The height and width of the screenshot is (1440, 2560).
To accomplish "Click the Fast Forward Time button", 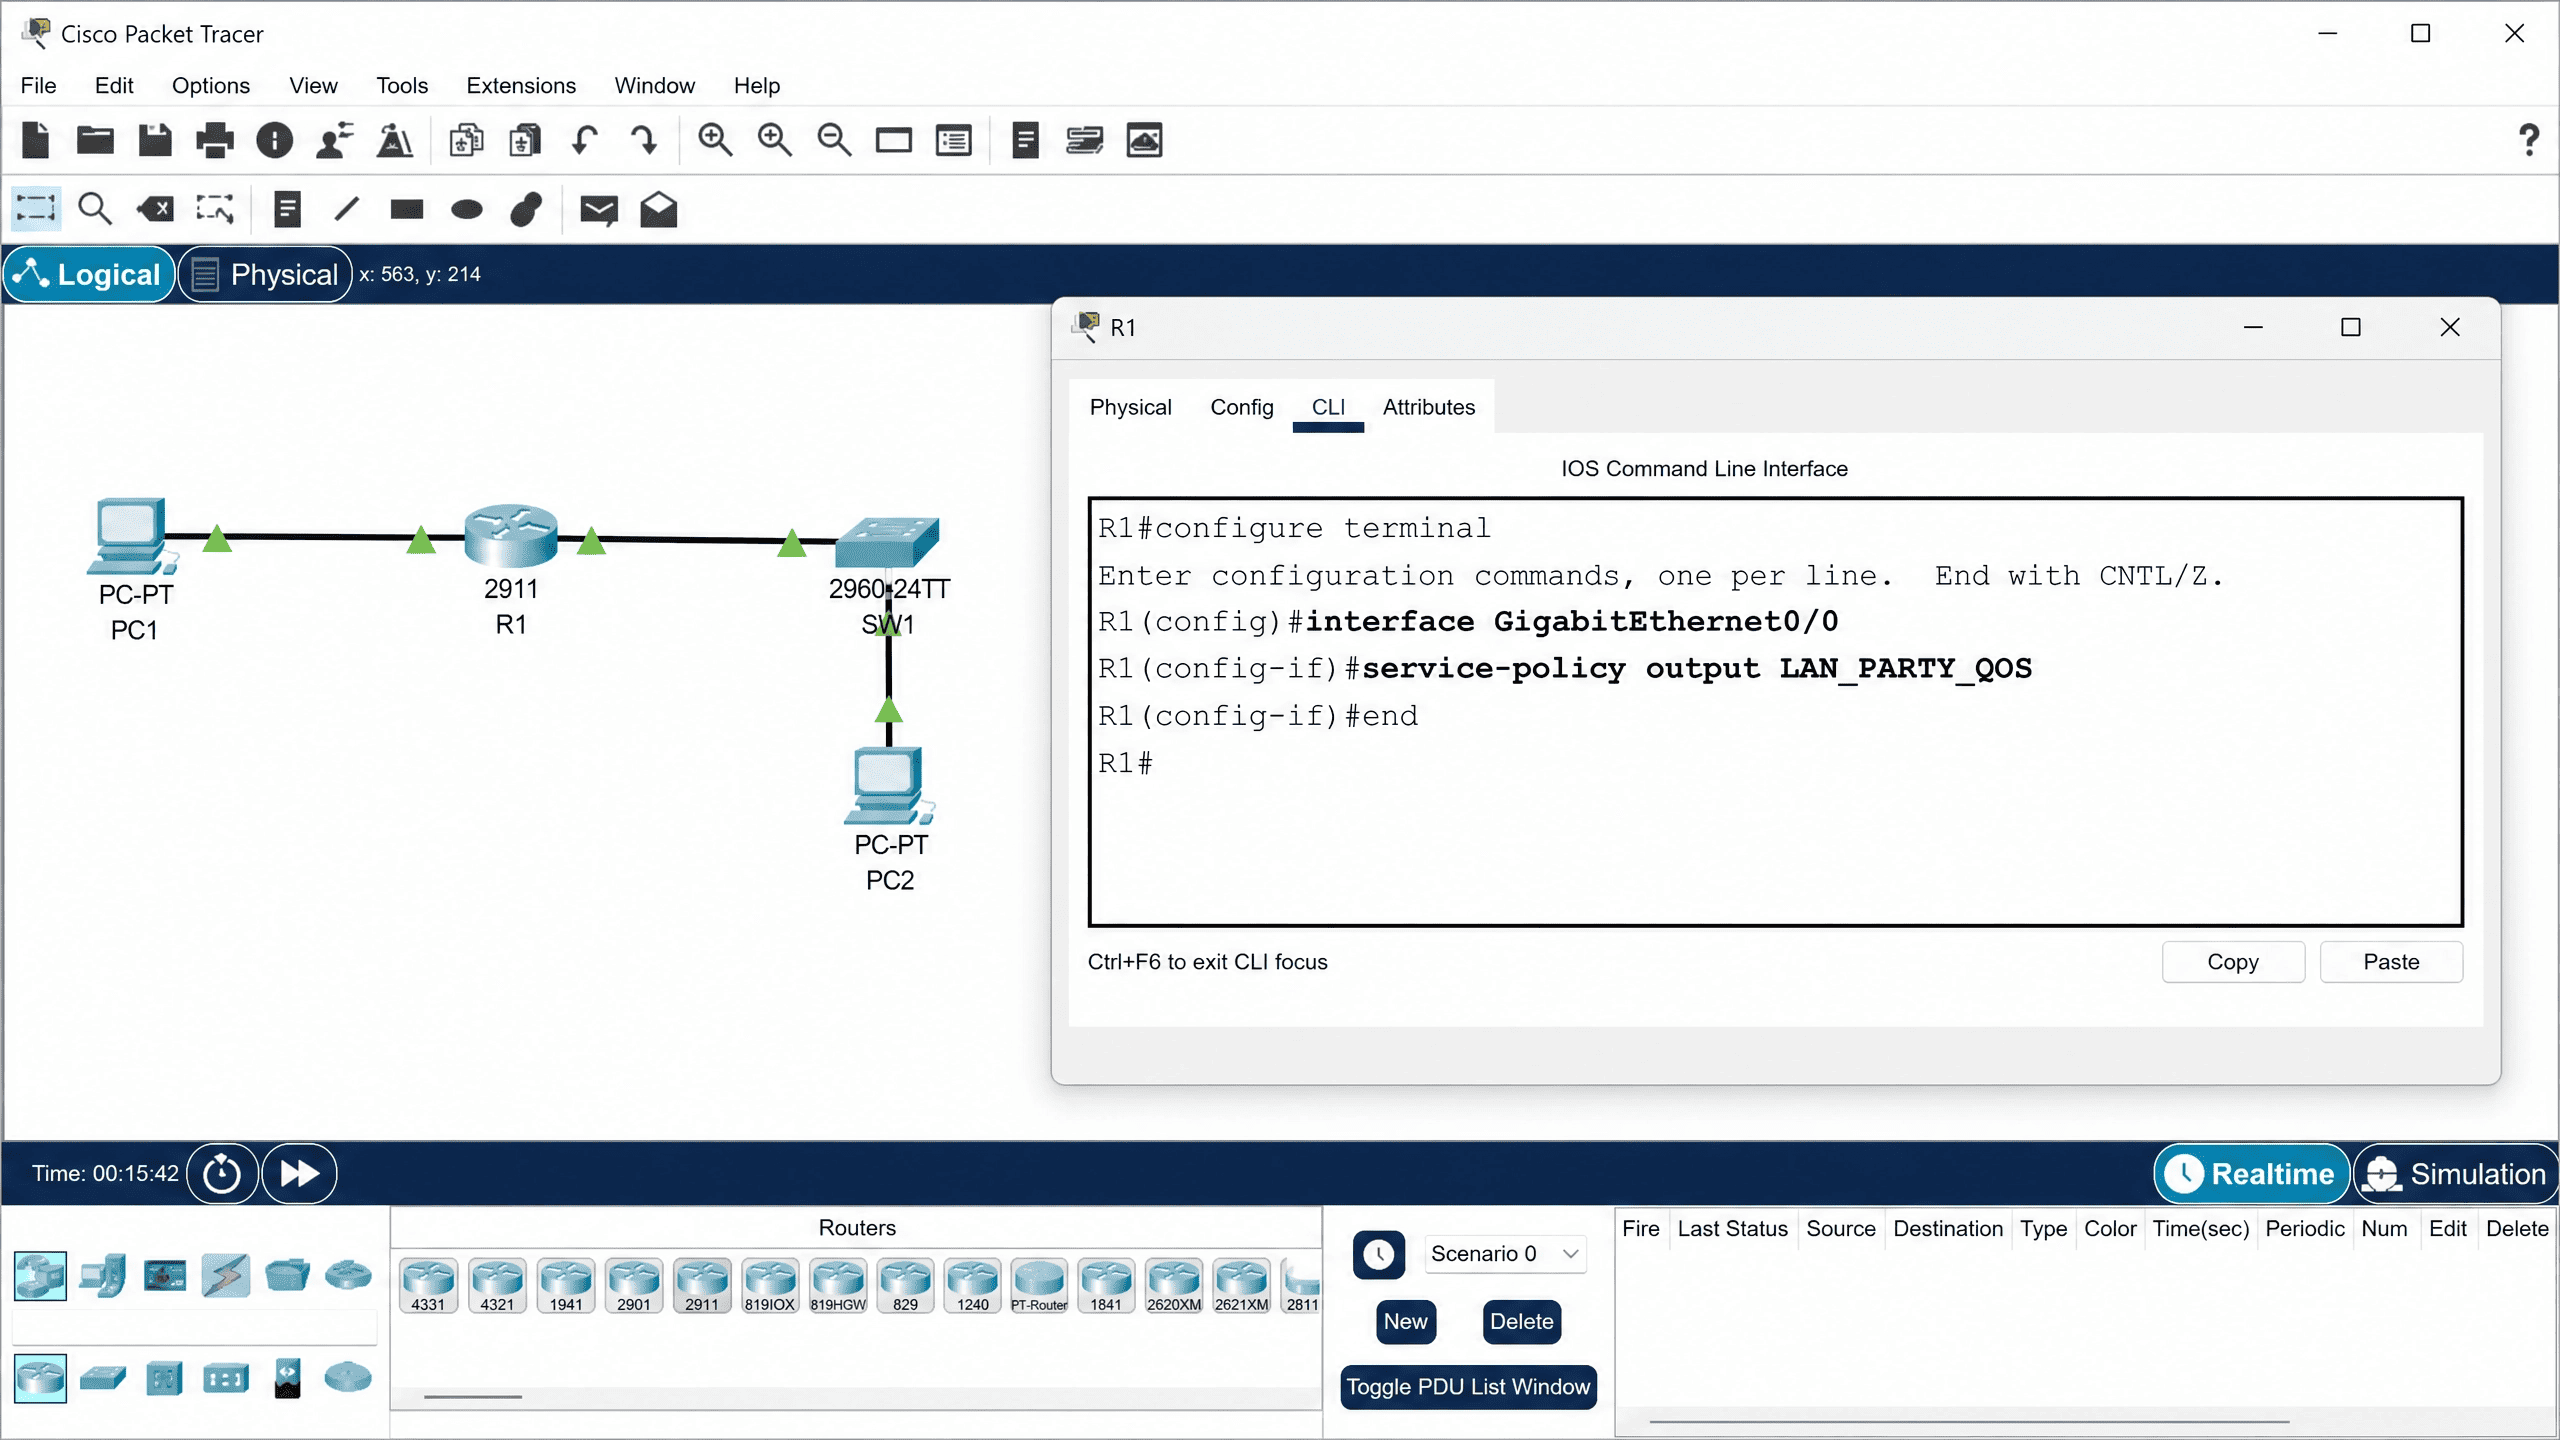I will pyautogui.click(x=299, y=1173).
